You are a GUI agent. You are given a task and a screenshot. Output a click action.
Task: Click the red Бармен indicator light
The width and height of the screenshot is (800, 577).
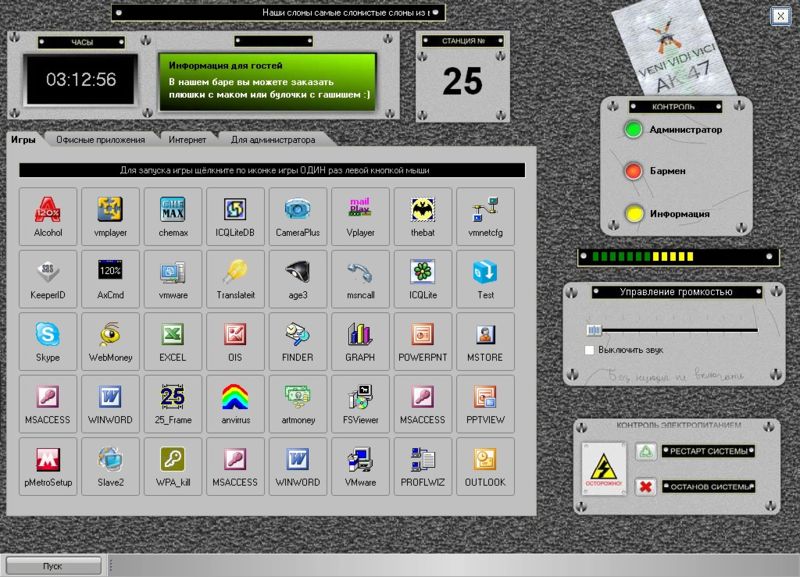[633, 171]
